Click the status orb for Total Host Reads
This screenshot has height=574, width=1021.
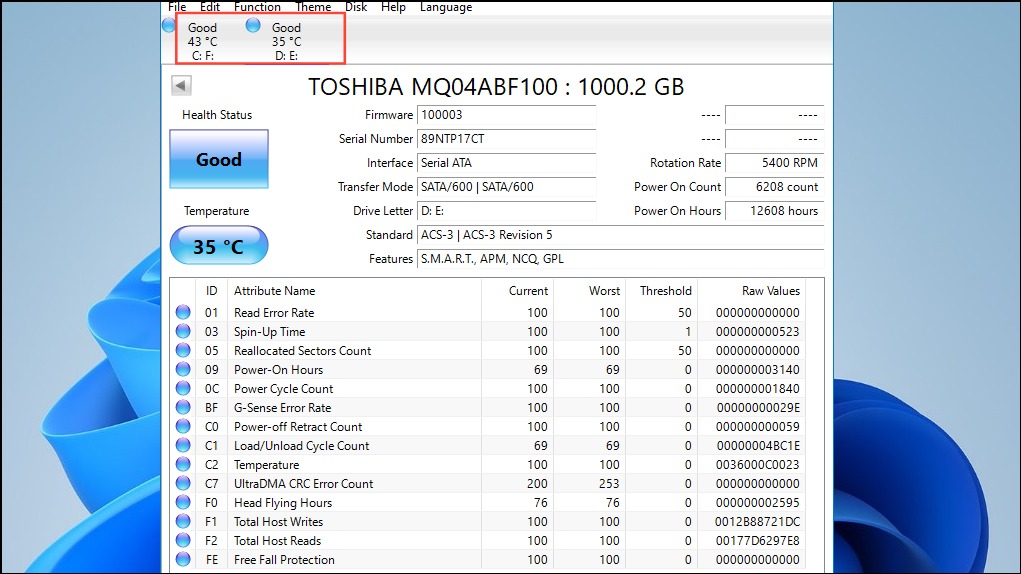point(183,540)
